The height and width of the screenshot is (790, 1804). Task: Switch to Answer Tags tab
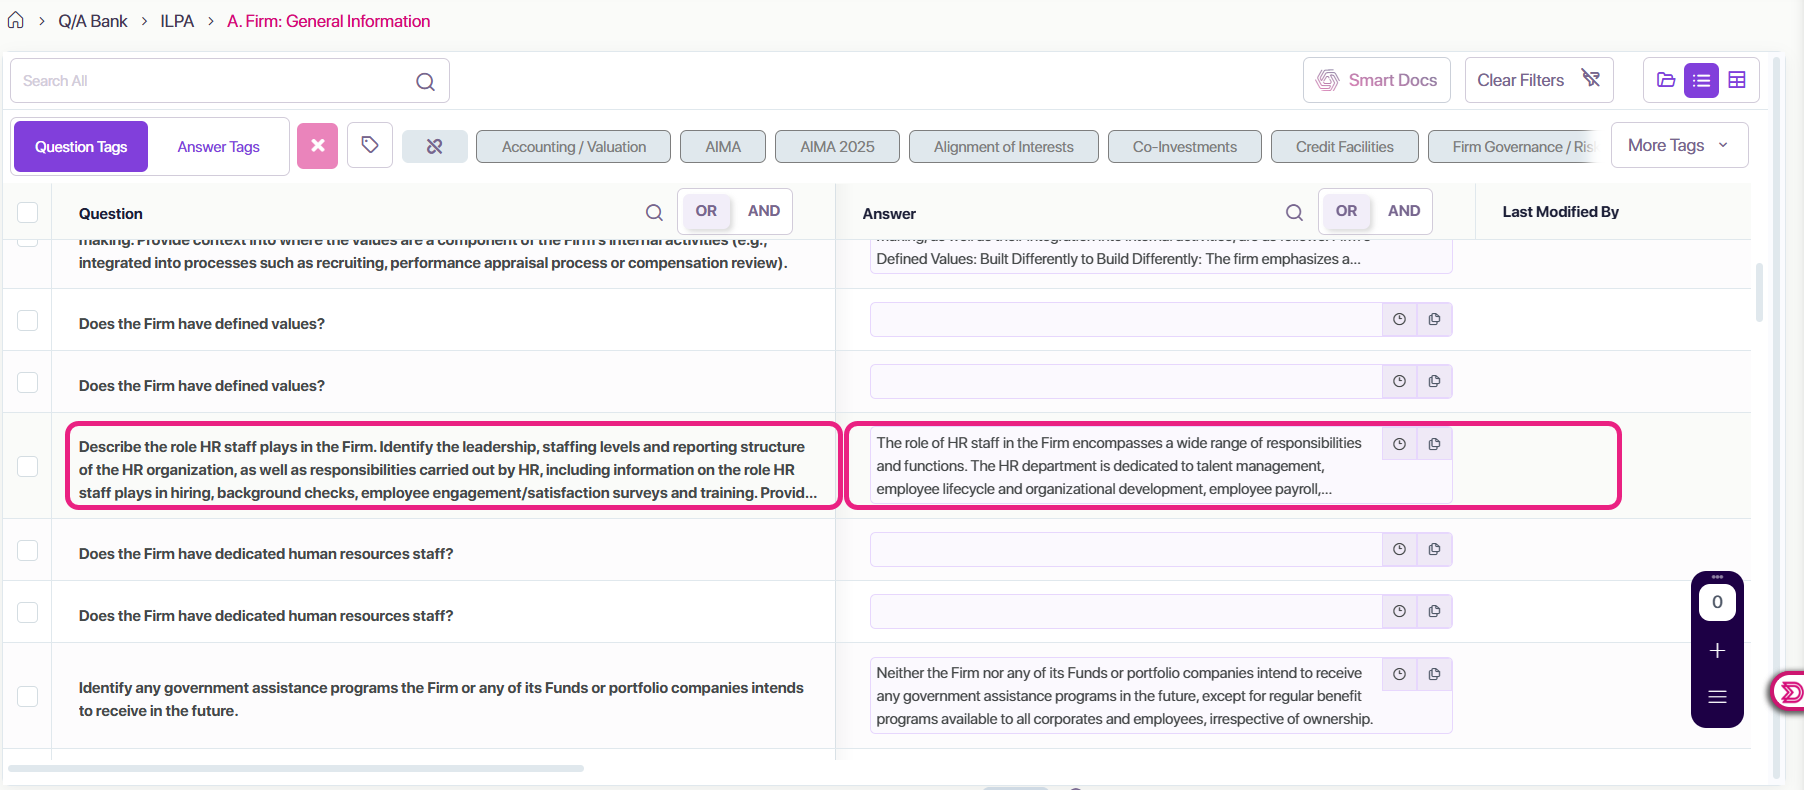pyautogui.click(x=218, y=147)
